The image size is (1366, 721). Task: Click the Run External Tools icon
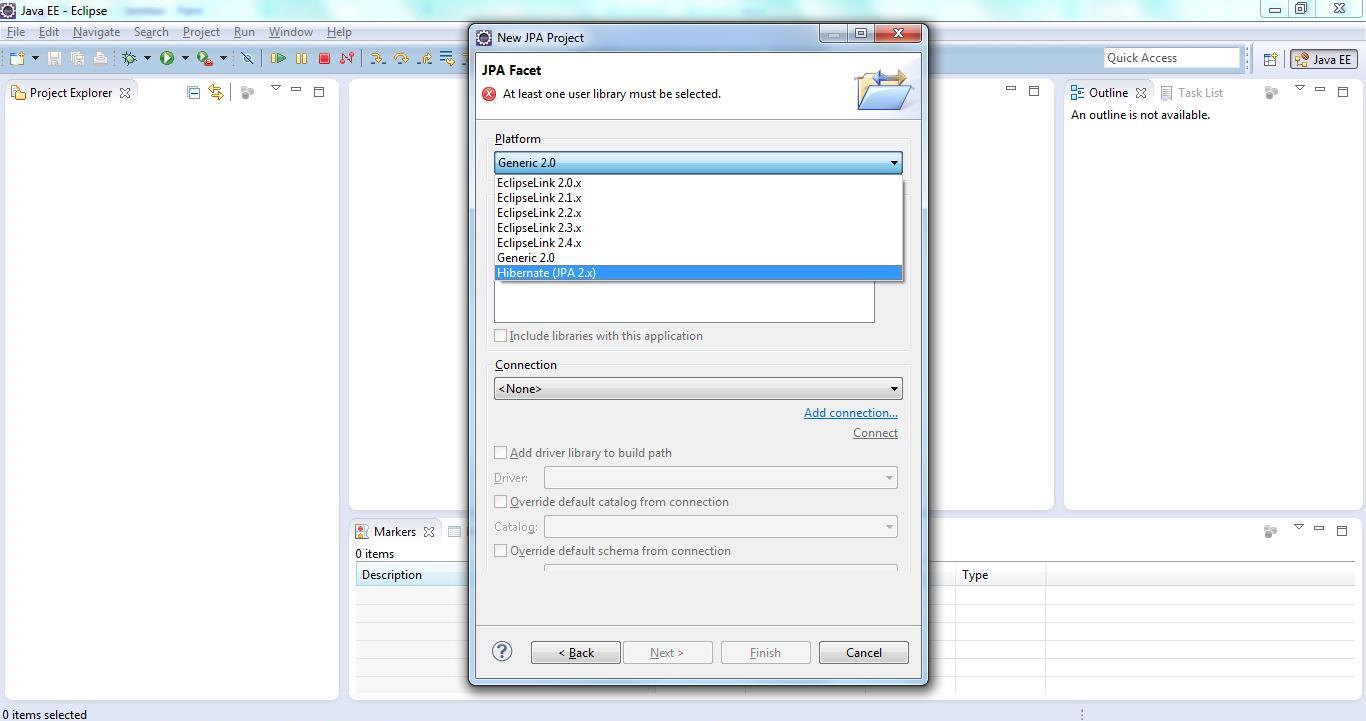205,58
